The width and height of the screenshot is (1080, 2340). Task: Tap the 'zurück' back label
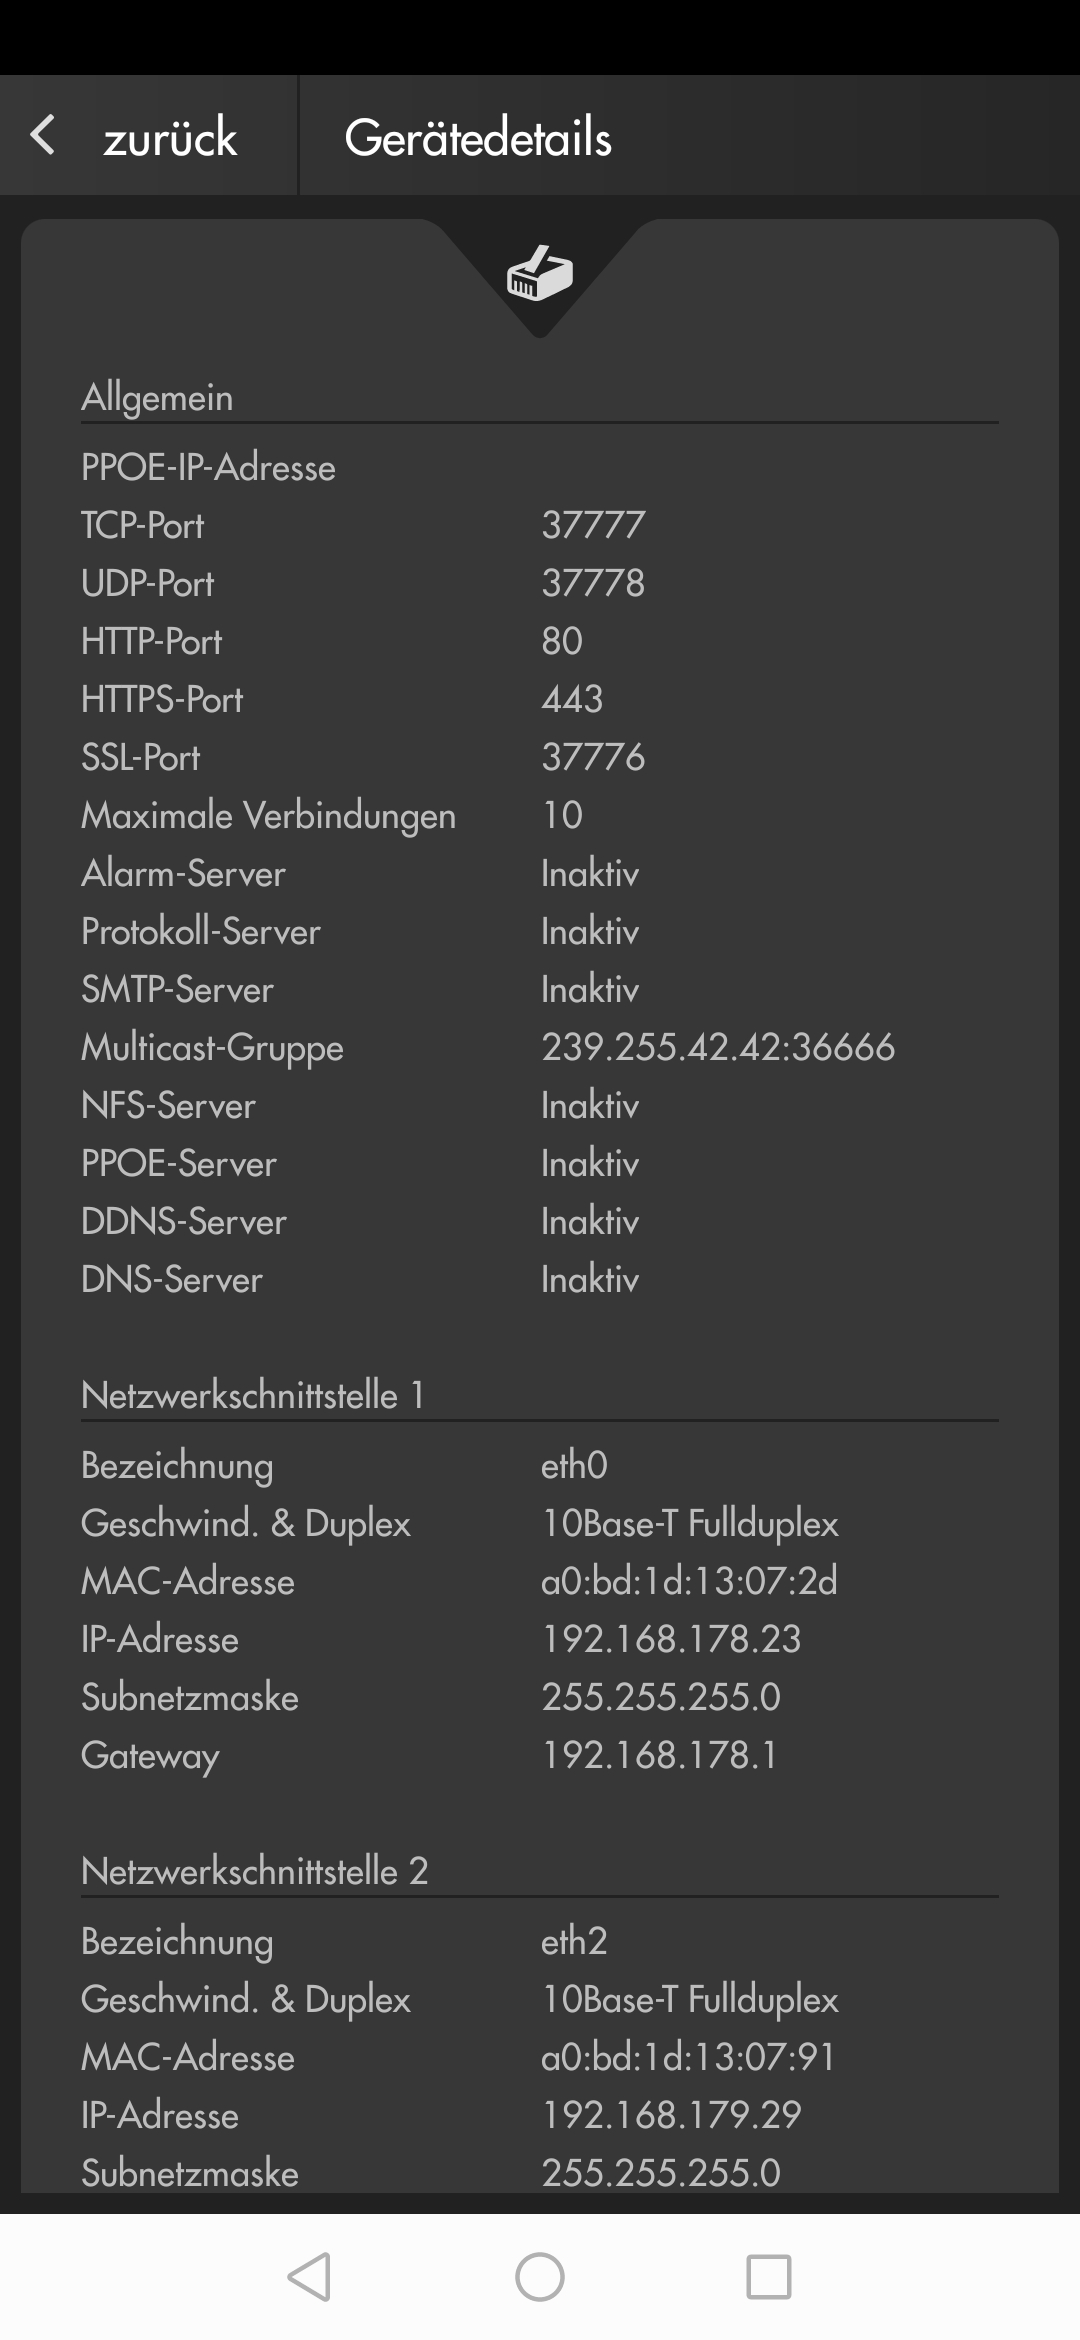170,137
